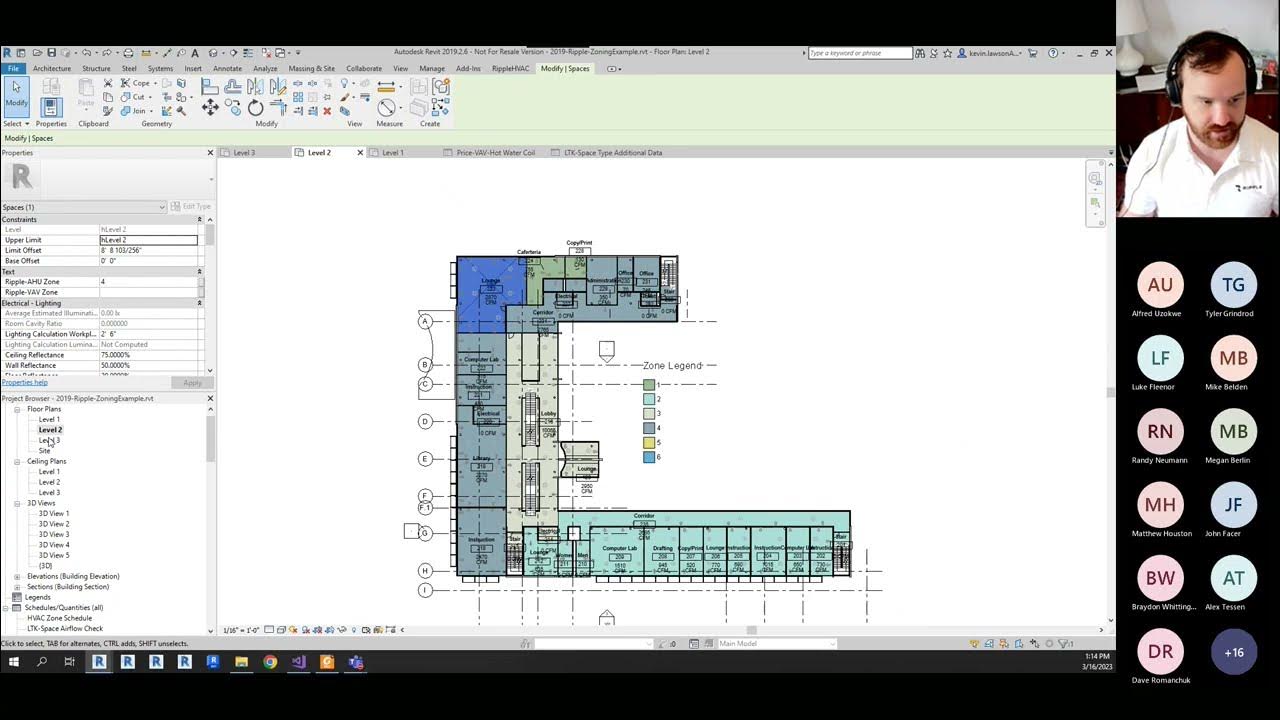The image size is (1280, 720).
Task: Close the Level 2 view tab
Action: (360, 153)
